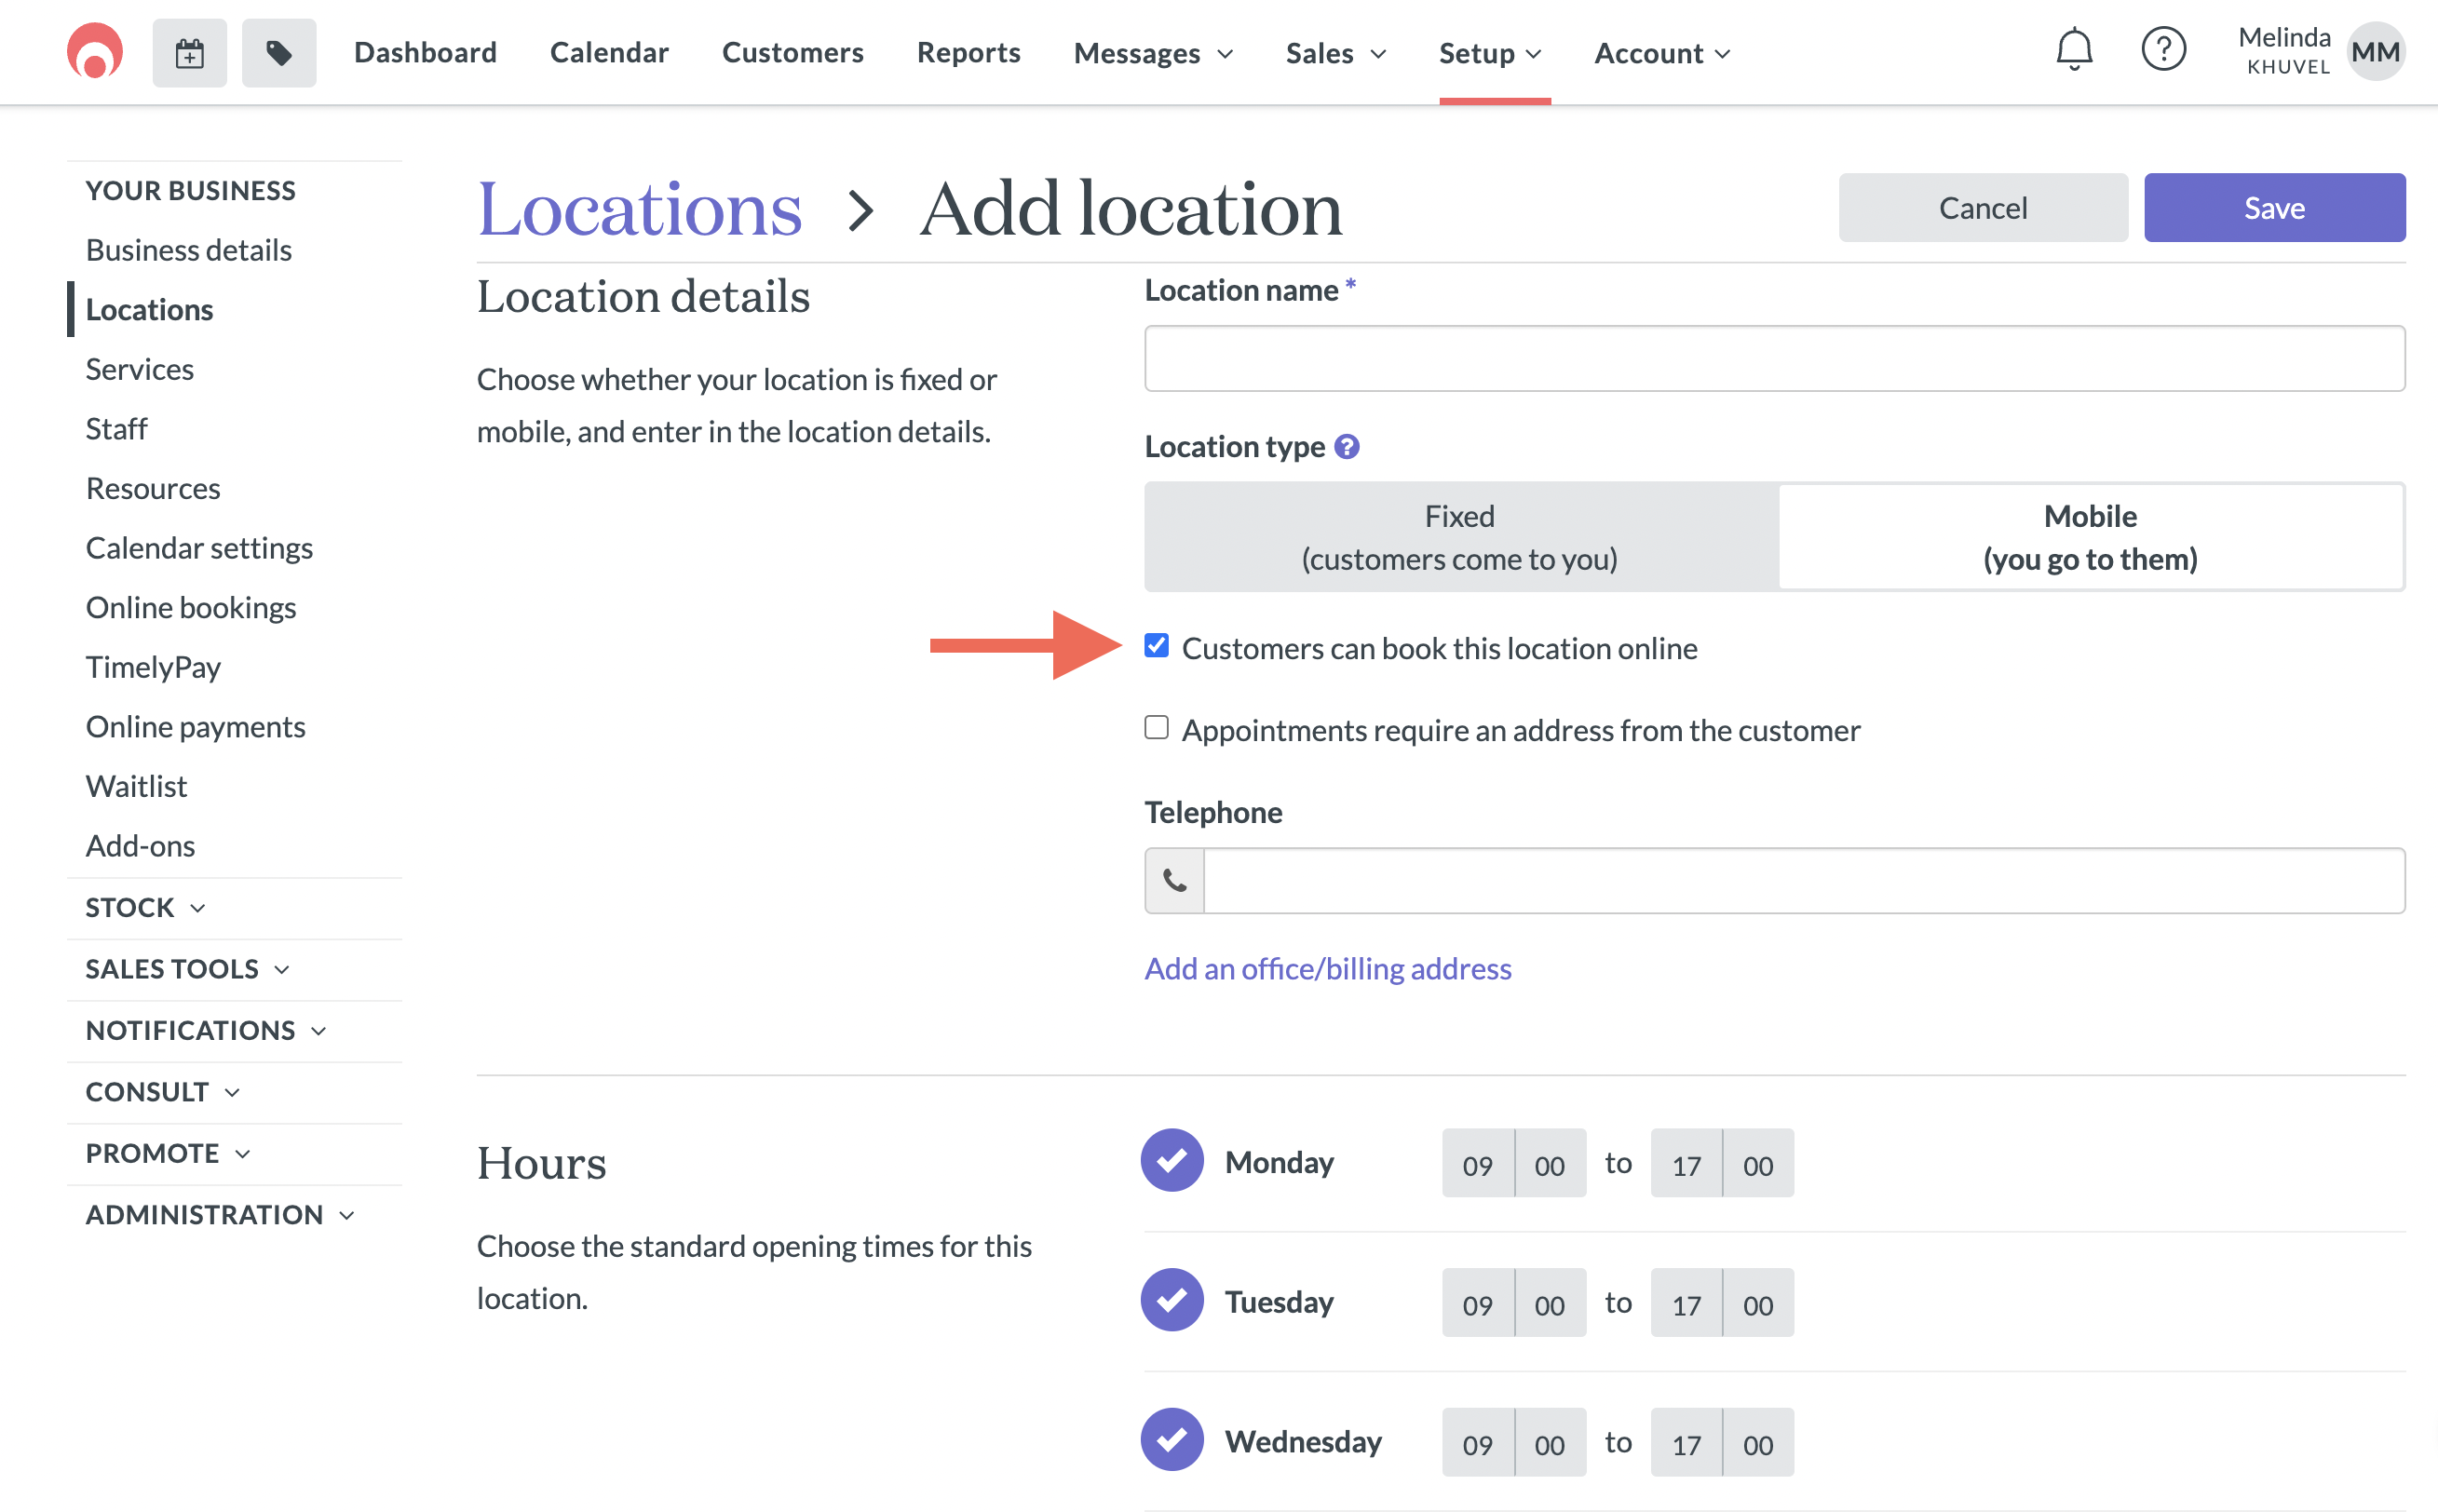Click the Location name input field
The image size is (2438, 1512).
click(1774, 359)
